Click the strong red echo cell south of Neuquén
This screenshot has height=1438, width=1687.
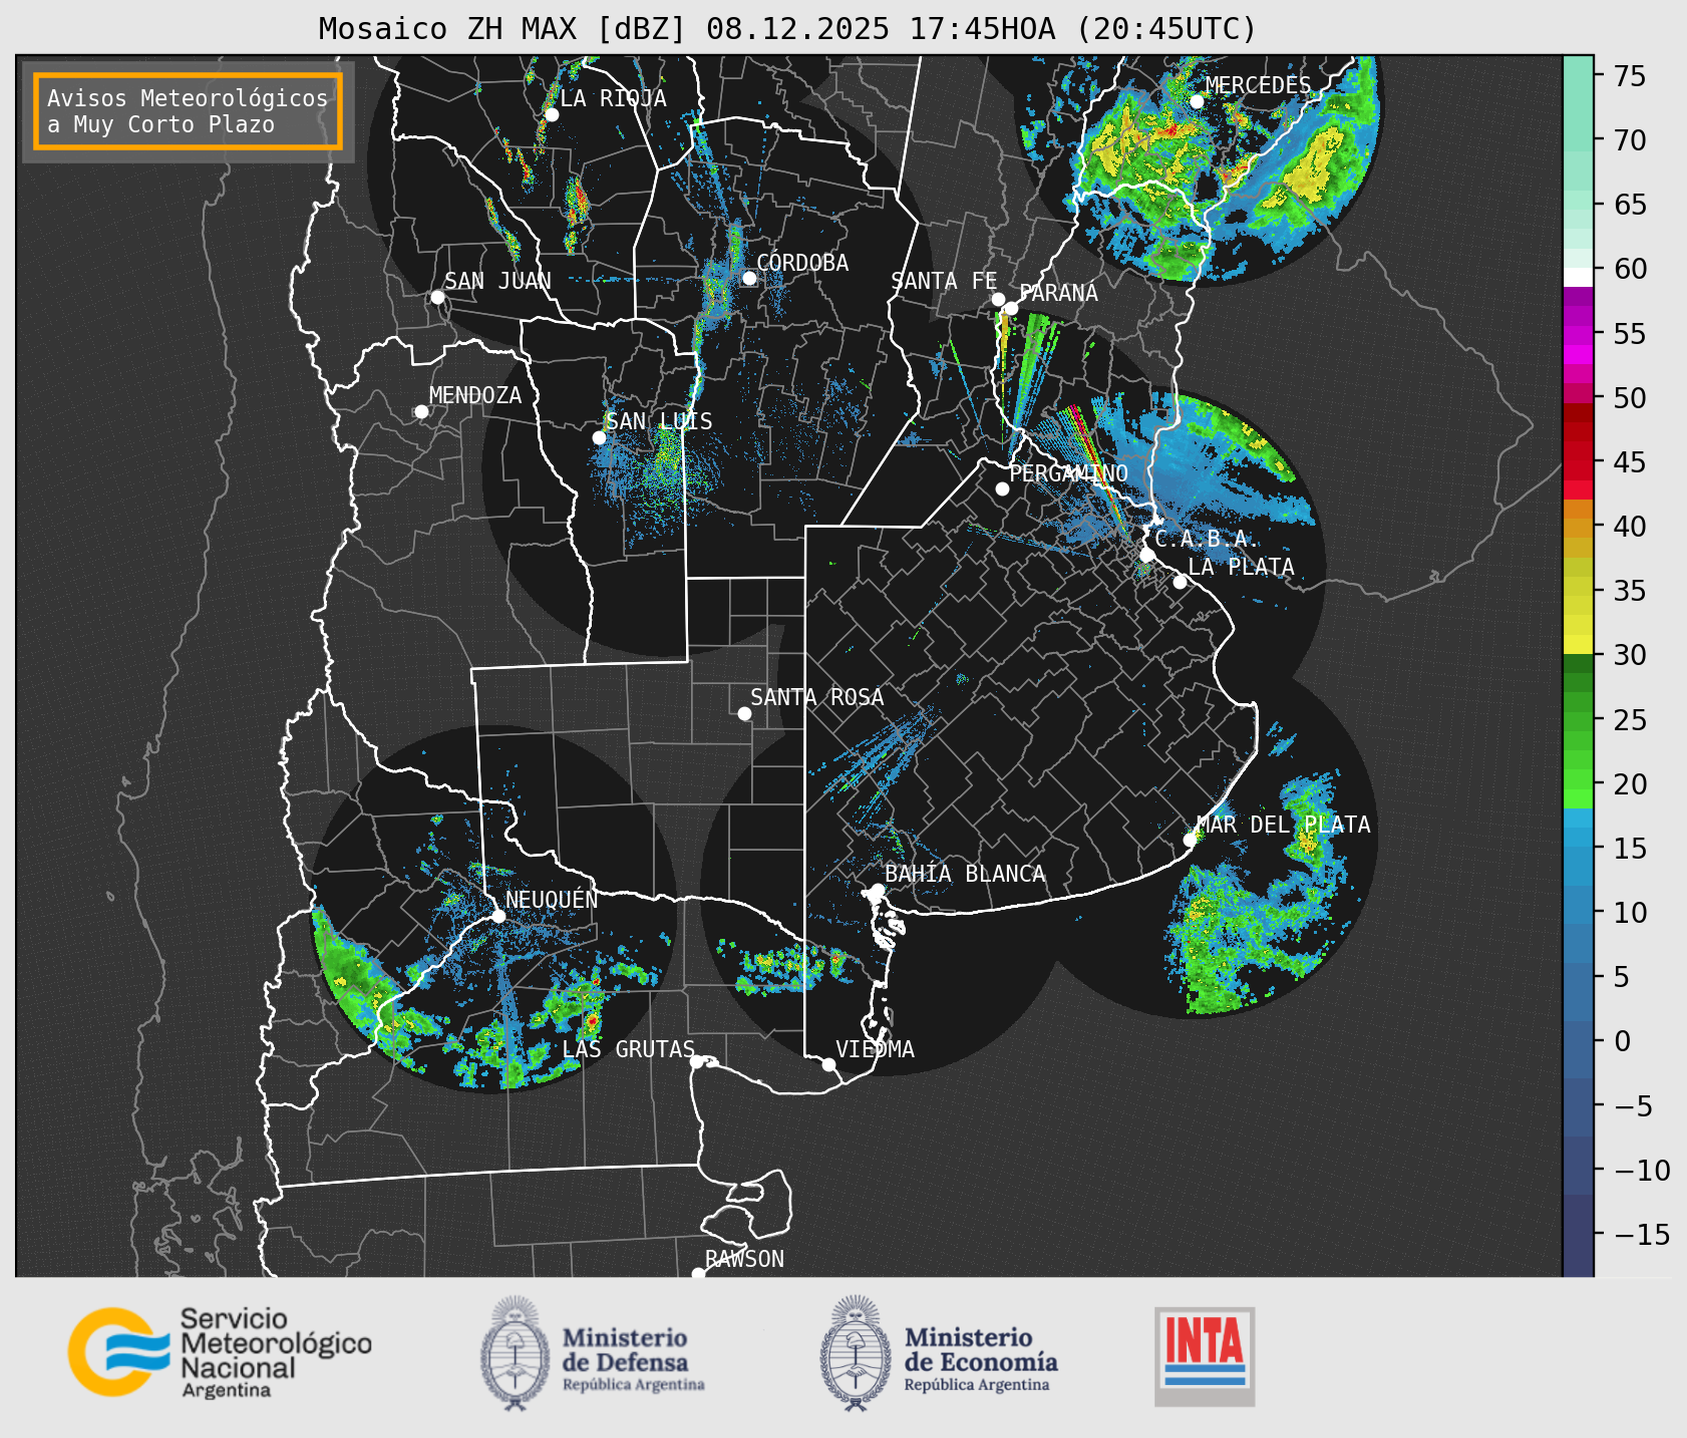tap(592, 1021)
